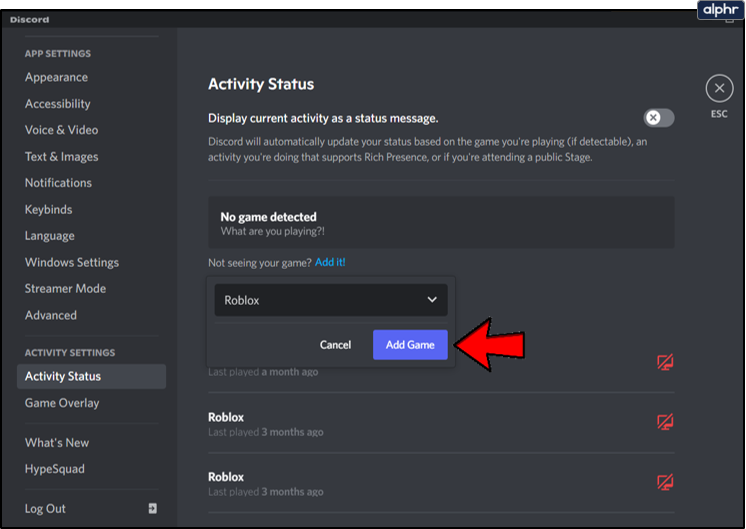746x529 pixels.
Task: Click the Log Out arrow icon
Action: click(152, 508)
